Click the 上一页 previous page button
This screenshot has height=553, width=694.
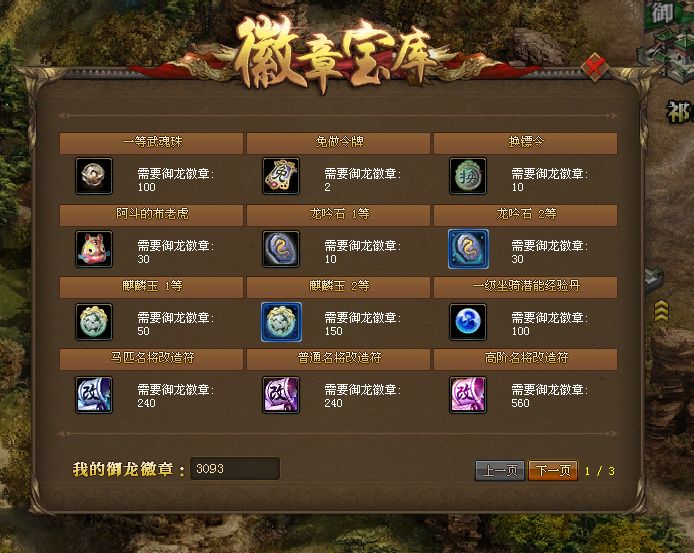click(x=500, y=470)
